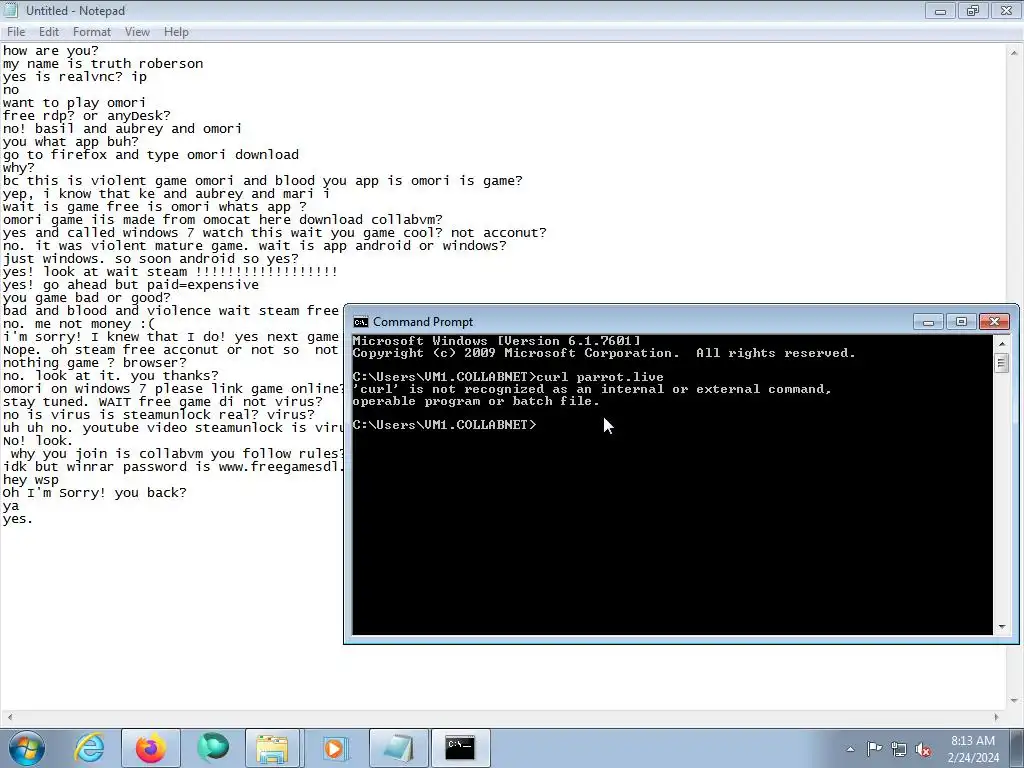This screenshot has height=768, width=1024.
Task: Click Notepad vertical scrollbar down arrow
Action: [x=1014, y=701]
